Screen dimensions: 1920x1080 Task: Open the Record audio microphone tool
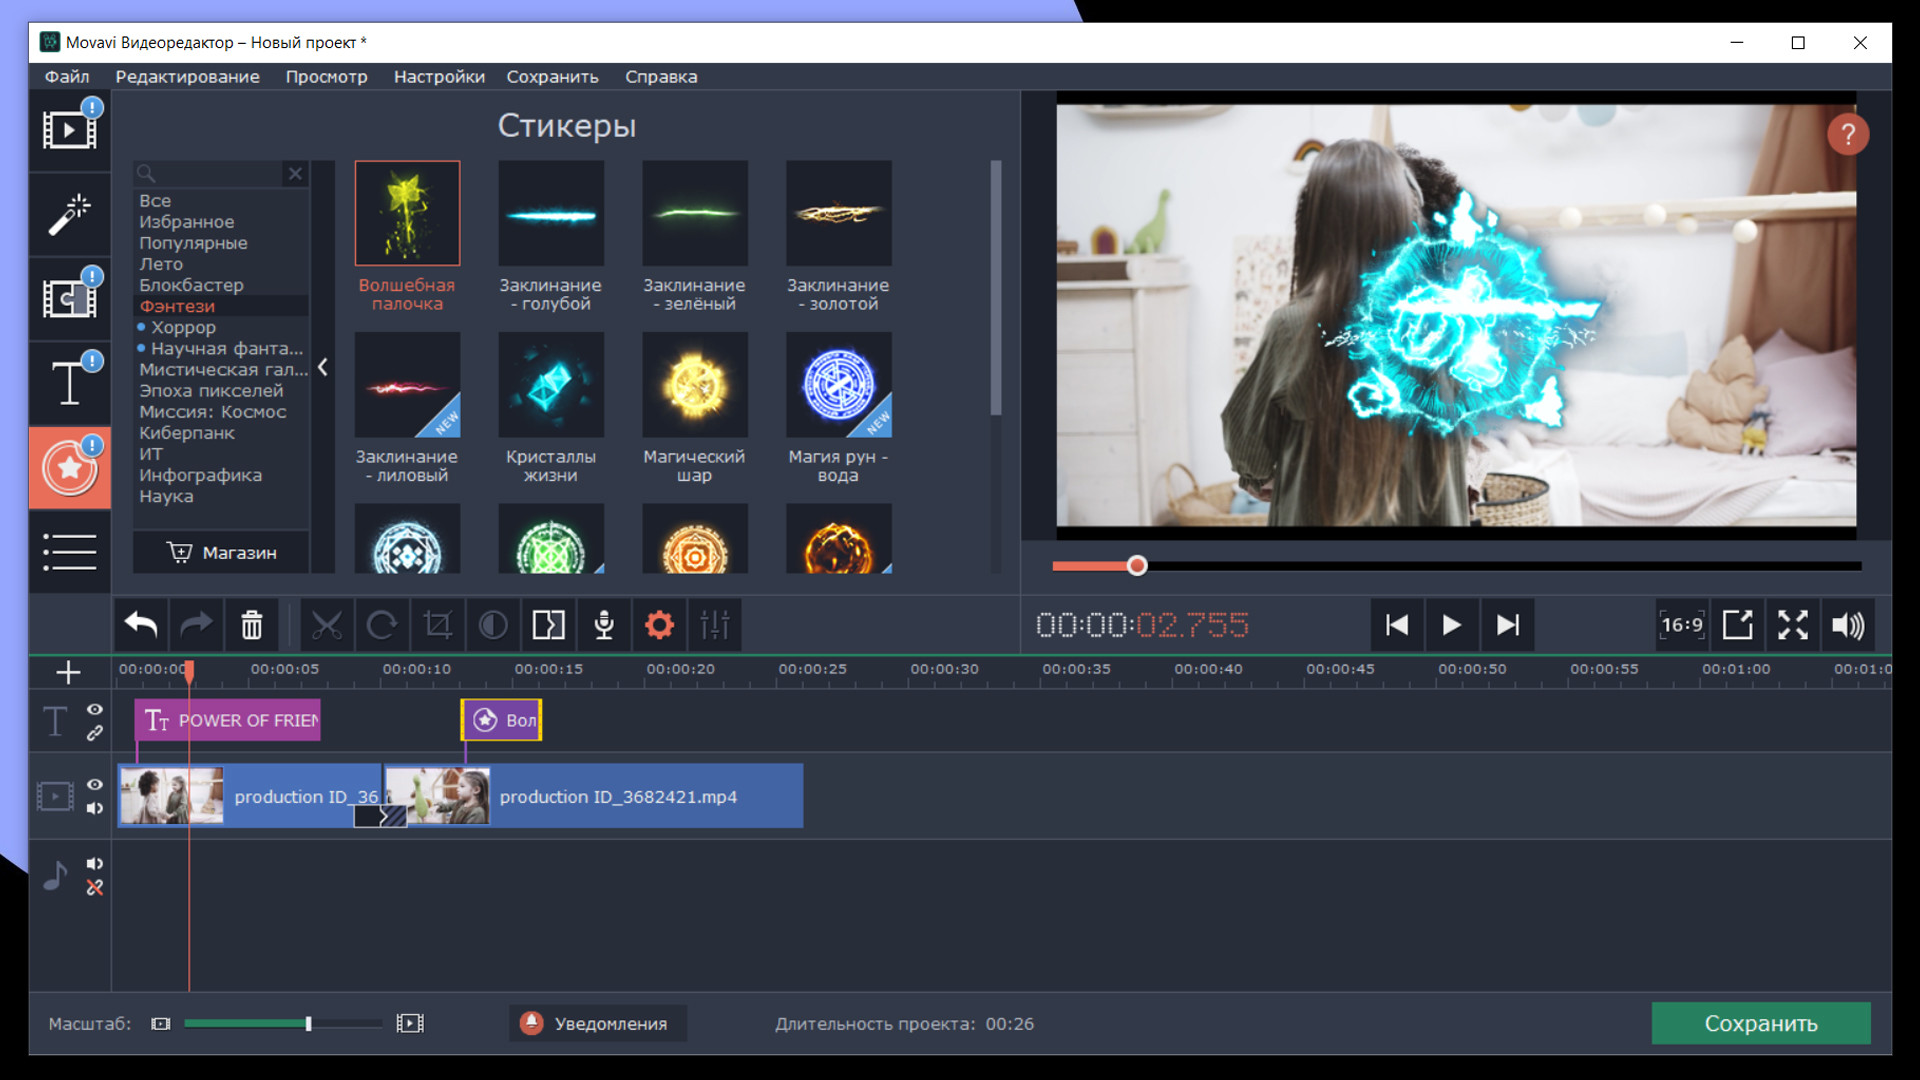(x=604, y=626)
